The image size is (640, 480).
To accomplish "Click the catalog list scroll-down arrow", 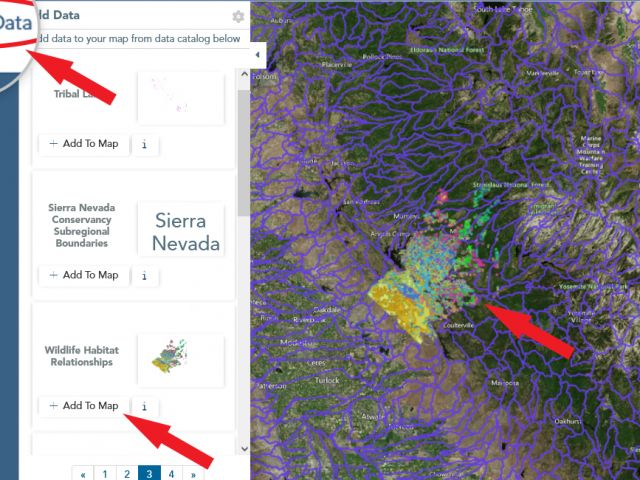I will click(x=244, y=449).
